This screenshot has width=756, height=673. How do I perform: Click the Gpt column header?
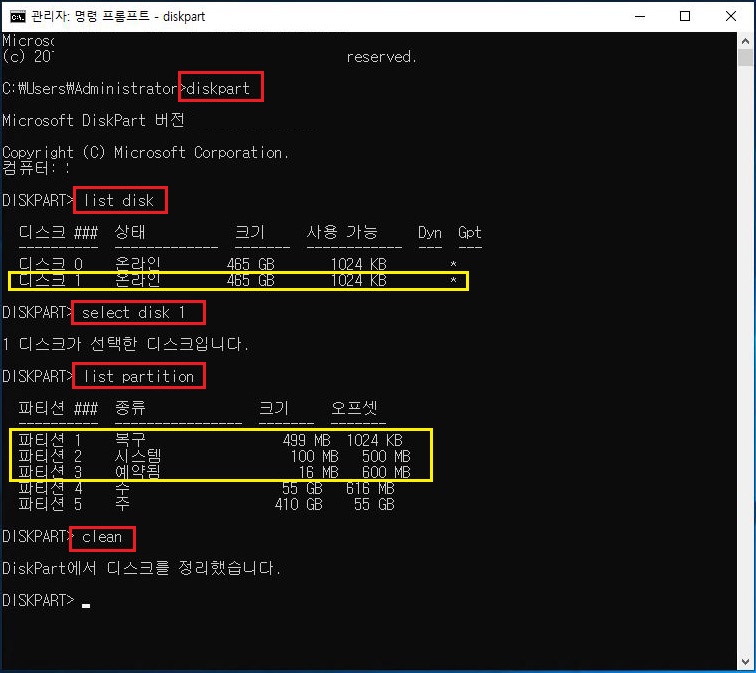coord(469,232)
